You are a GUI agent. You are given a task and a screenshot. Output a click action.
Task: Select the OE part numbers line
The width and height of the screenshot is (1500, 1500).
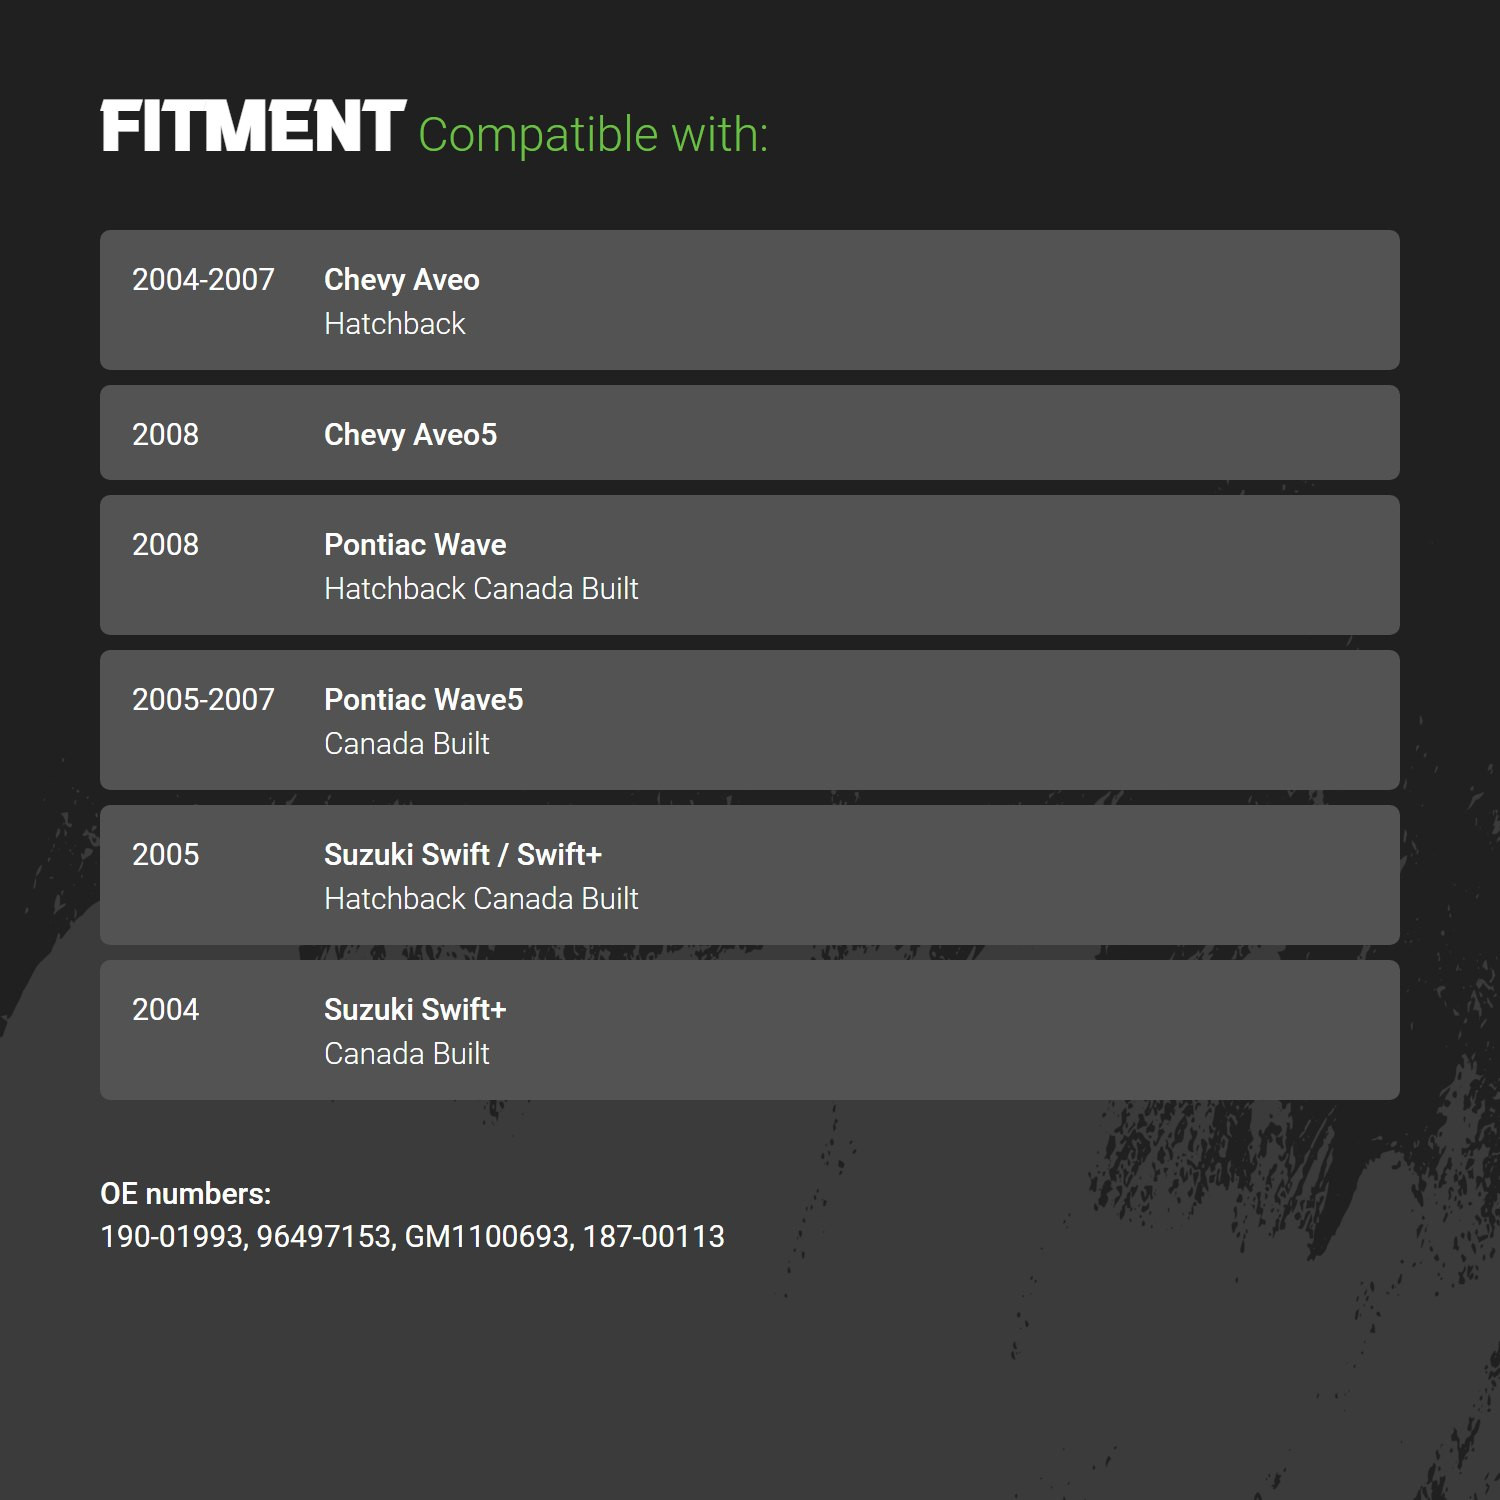tap(412, 1237)
